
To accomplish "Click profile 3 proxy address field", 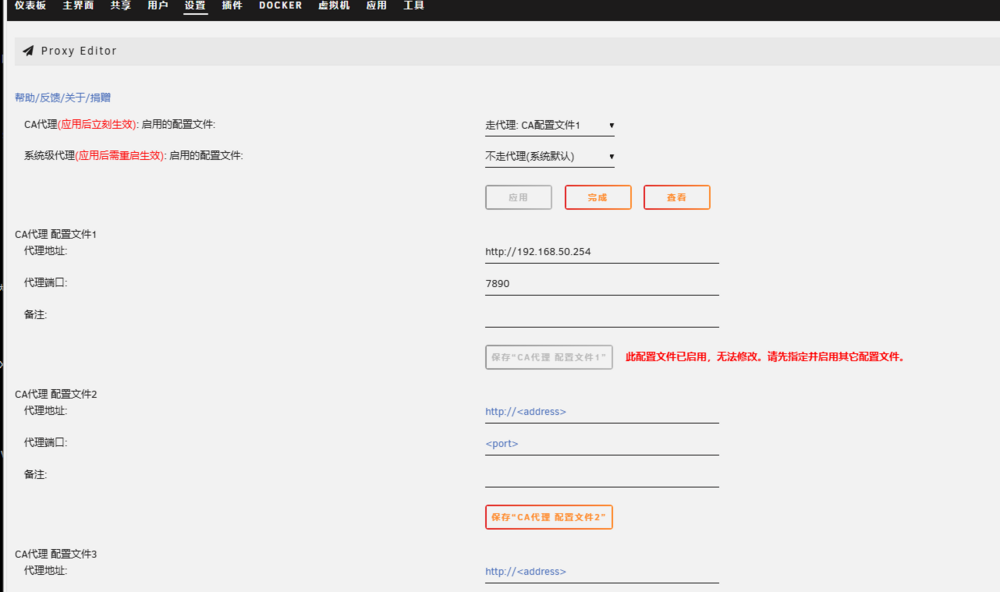I will 601,572.
